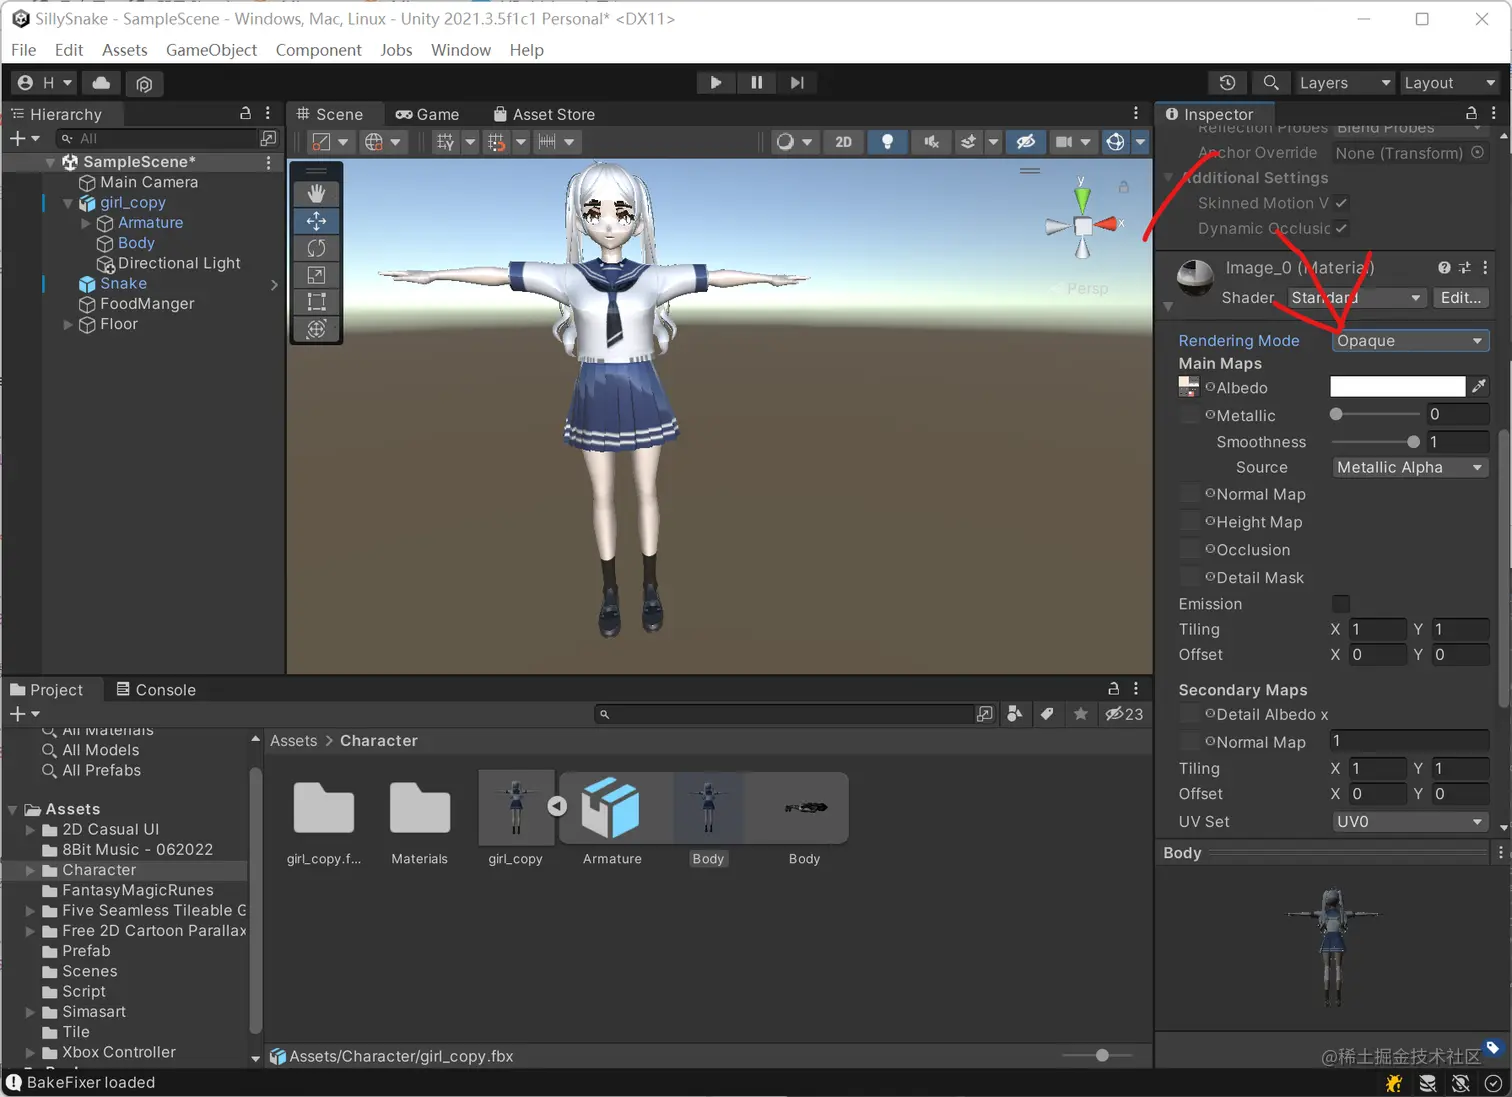Open the GameObject menu
The width and height of the screenshot is (1512, 1097).
click(211, 49)
